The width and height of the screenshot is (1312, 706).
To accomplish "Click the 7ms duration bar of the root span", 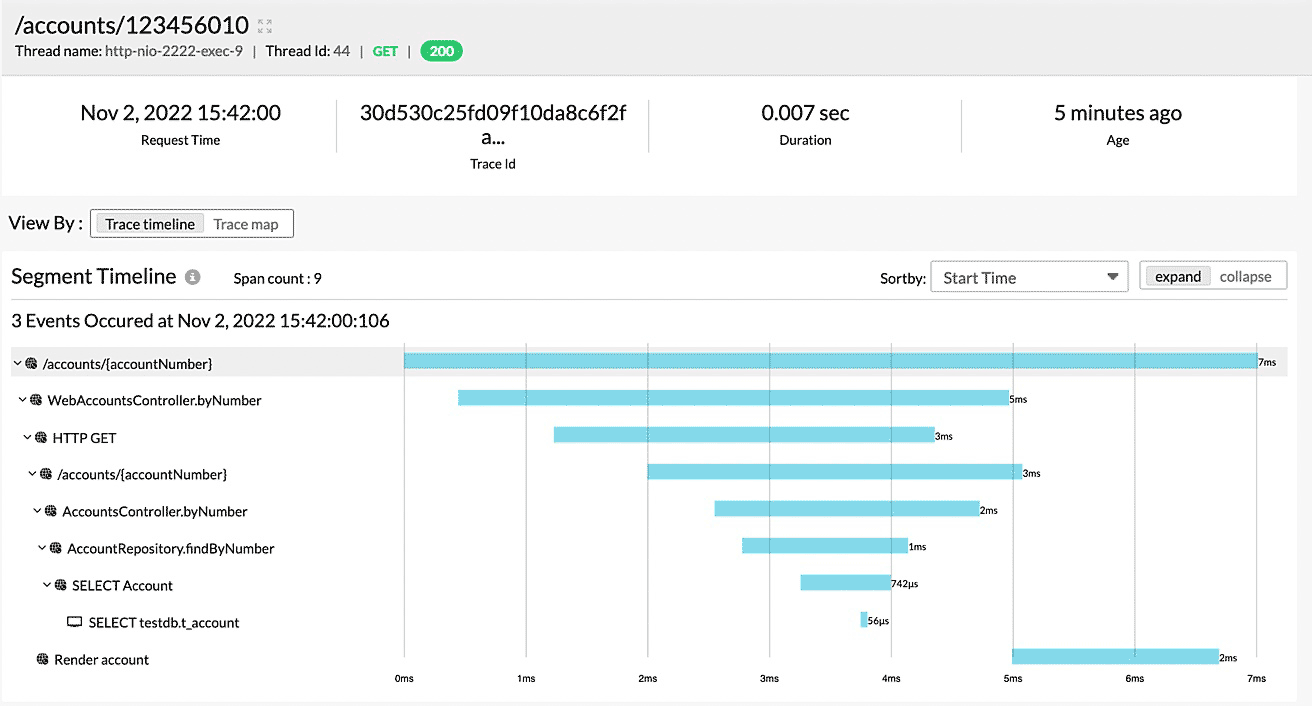I will [x=830, y=361].
